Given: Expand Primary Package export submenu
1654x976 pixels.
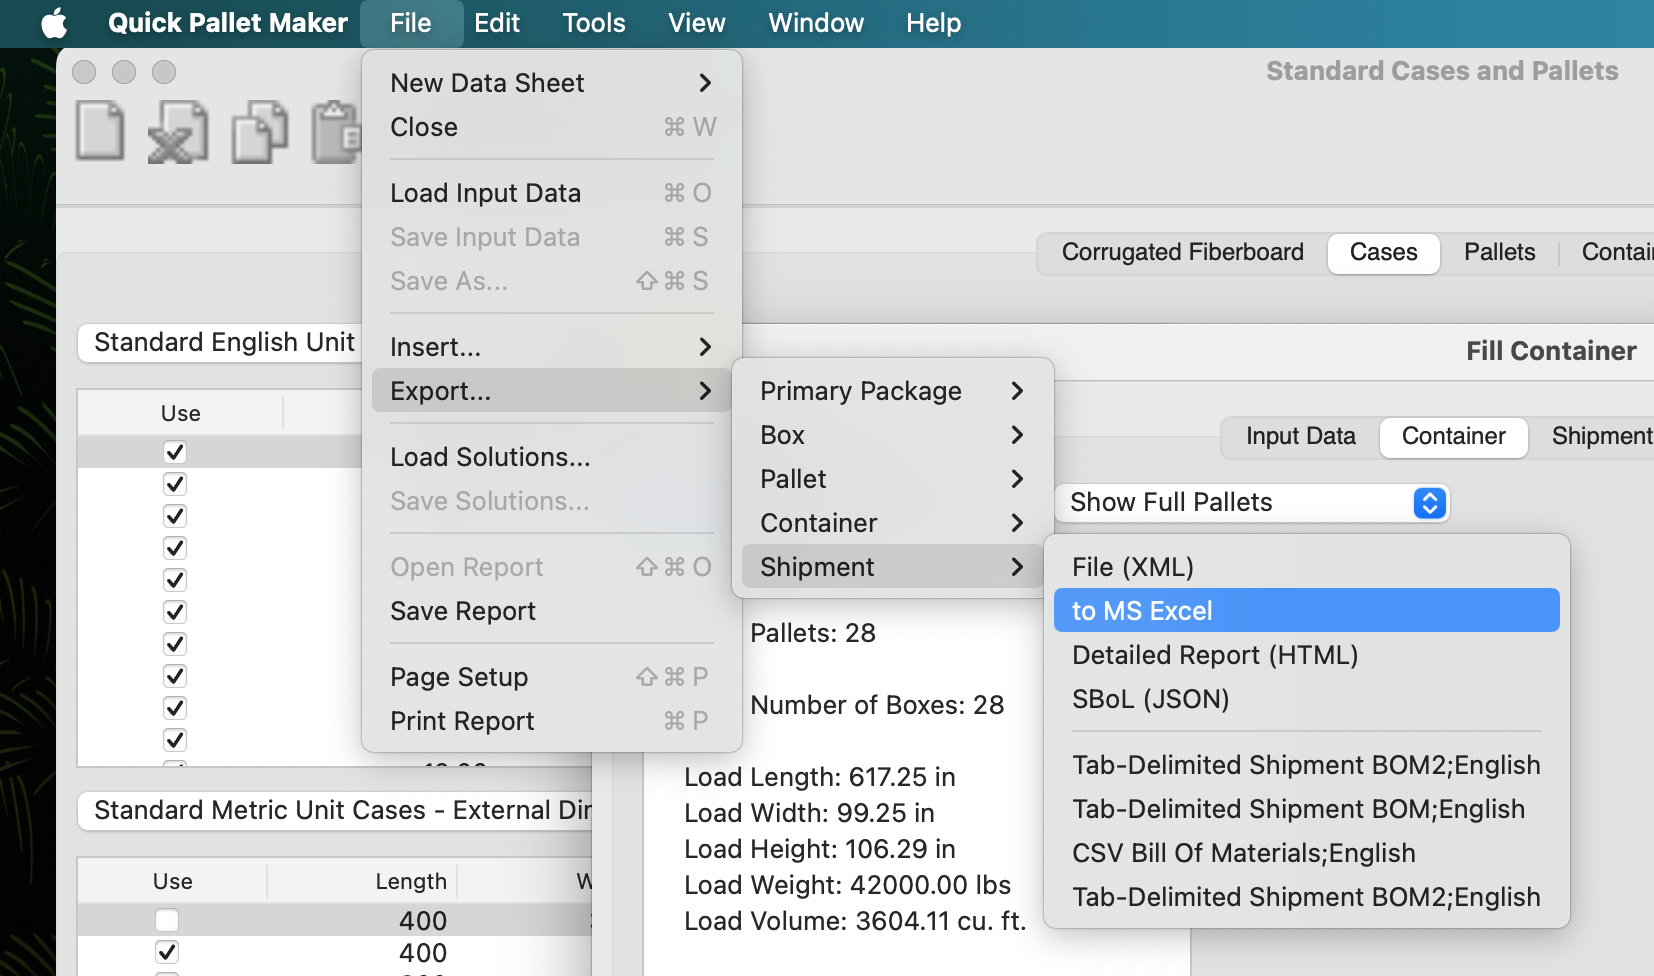Looking at the screenshot, I should pyautogui.click(x=893, y=391).
